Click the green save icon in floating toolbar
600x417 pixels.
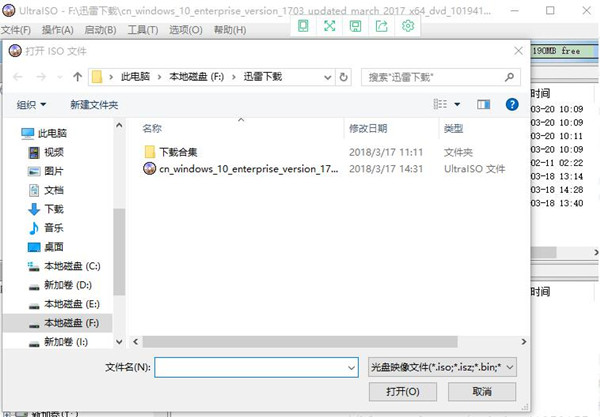(x=355, y=26)
